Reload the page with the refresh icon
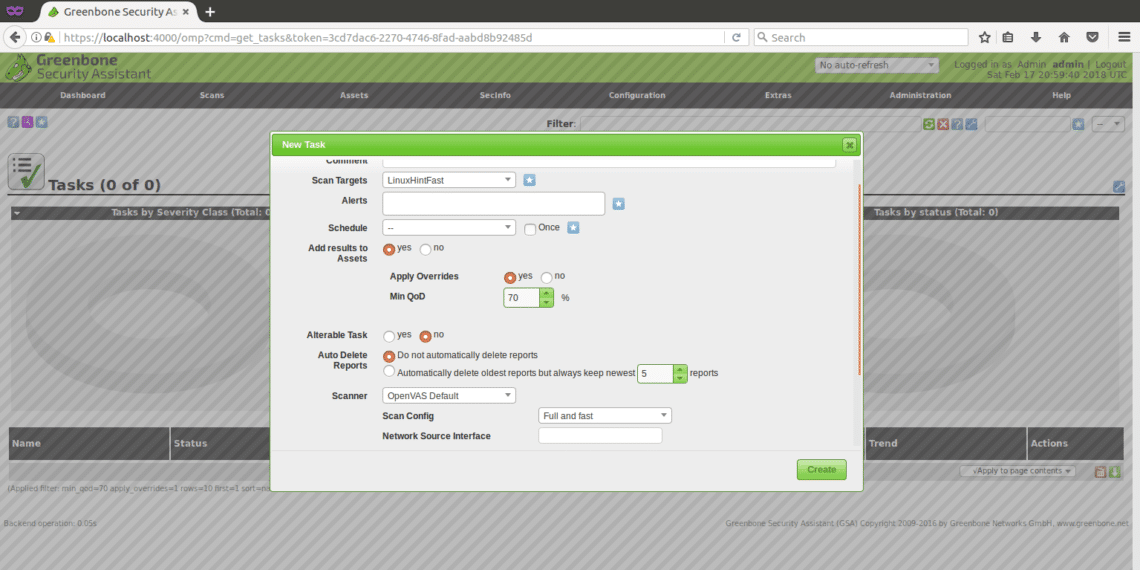Viewport: 1140px width, 570px height. point(736,37)
